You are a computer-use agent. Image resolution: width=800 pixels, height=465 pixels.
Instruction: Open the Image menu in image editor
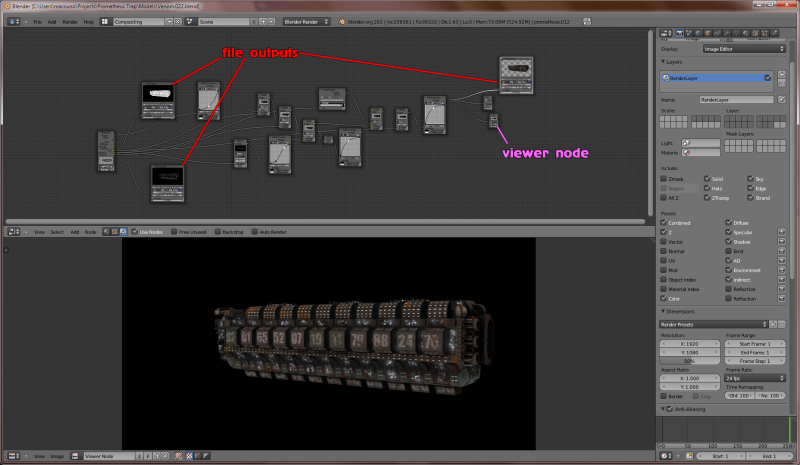[57, 456]
